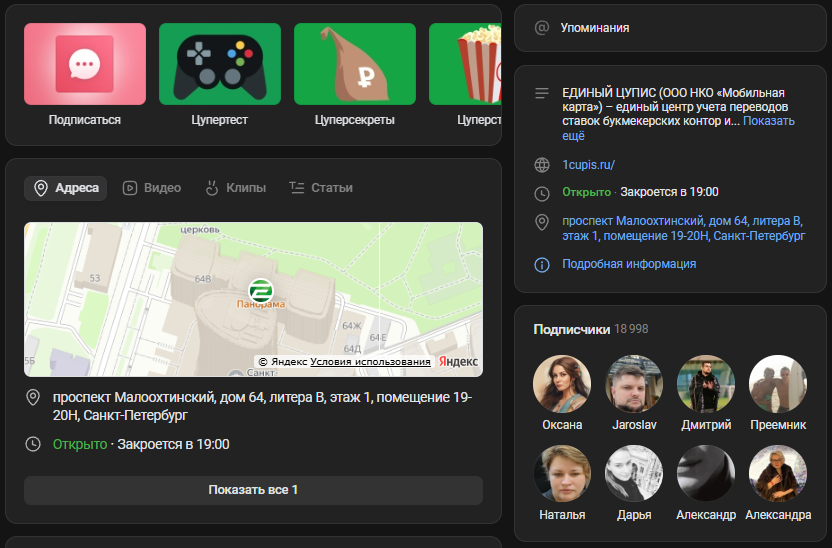Image resolution: width=832 pixels, height=548 pixels.
Task: Open the Упоминания section
Action: tap(670, 28)
